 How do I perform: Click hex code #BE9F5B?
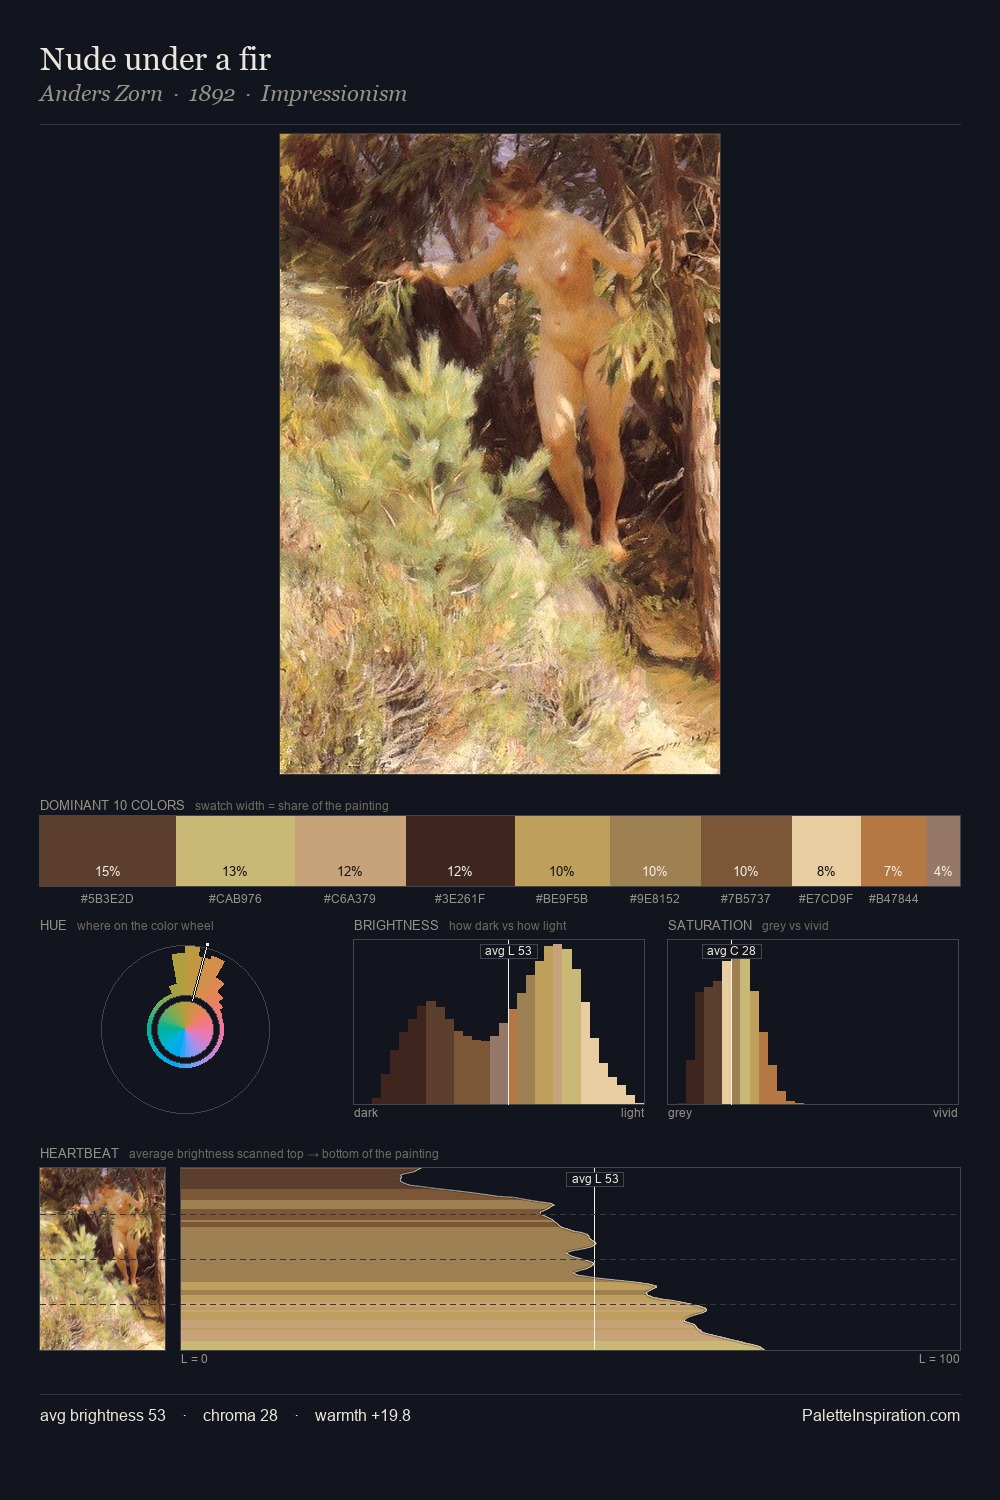[x=562, y=899]
